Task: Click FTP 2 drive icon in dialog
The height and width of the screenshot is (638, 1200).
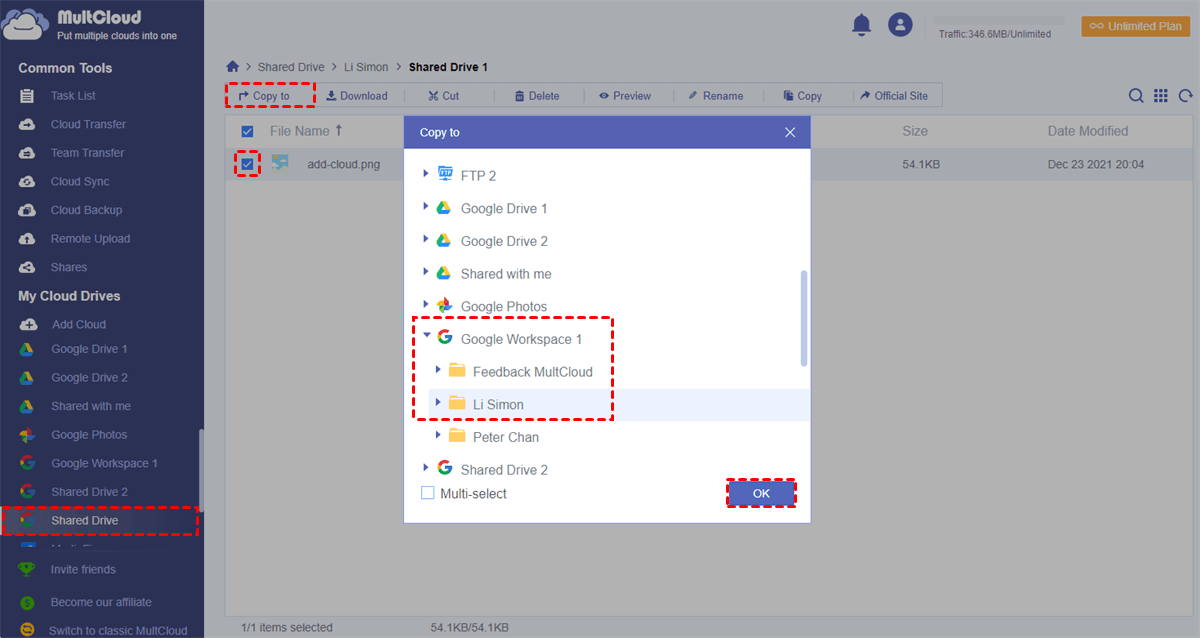Action: tap(444, 175)
